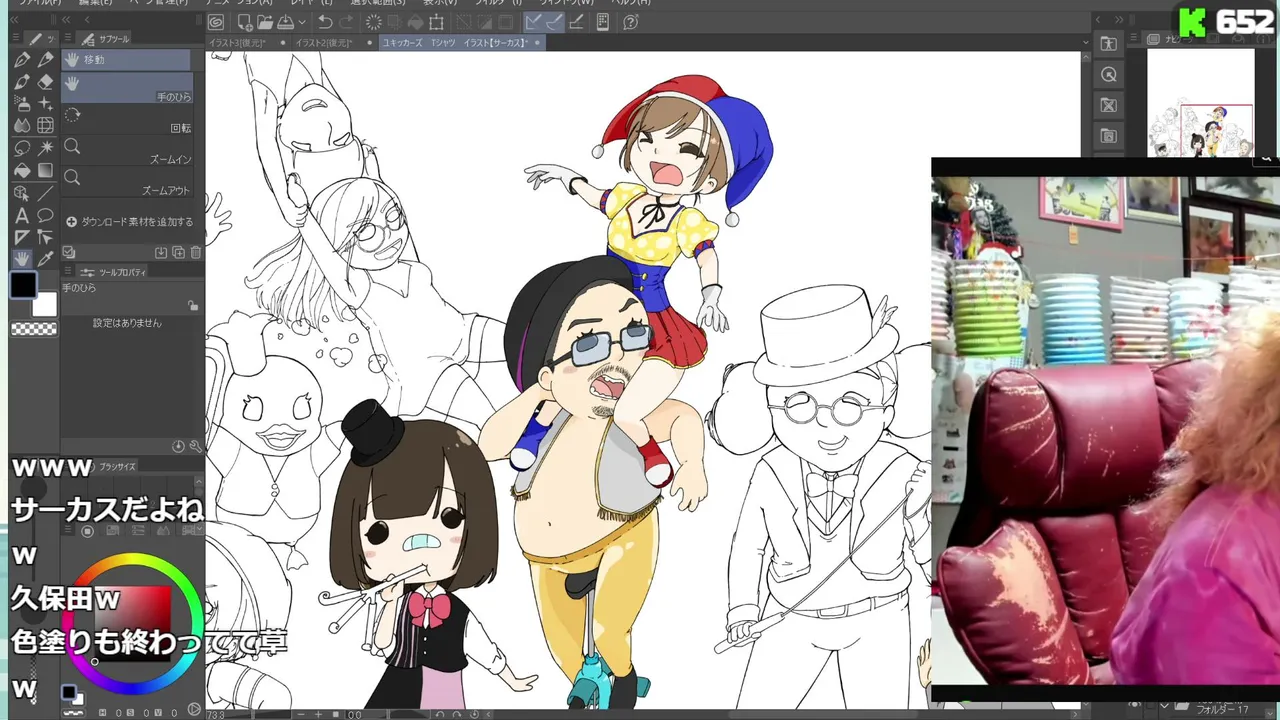Select the Hand move tool in tool palette

21,259
